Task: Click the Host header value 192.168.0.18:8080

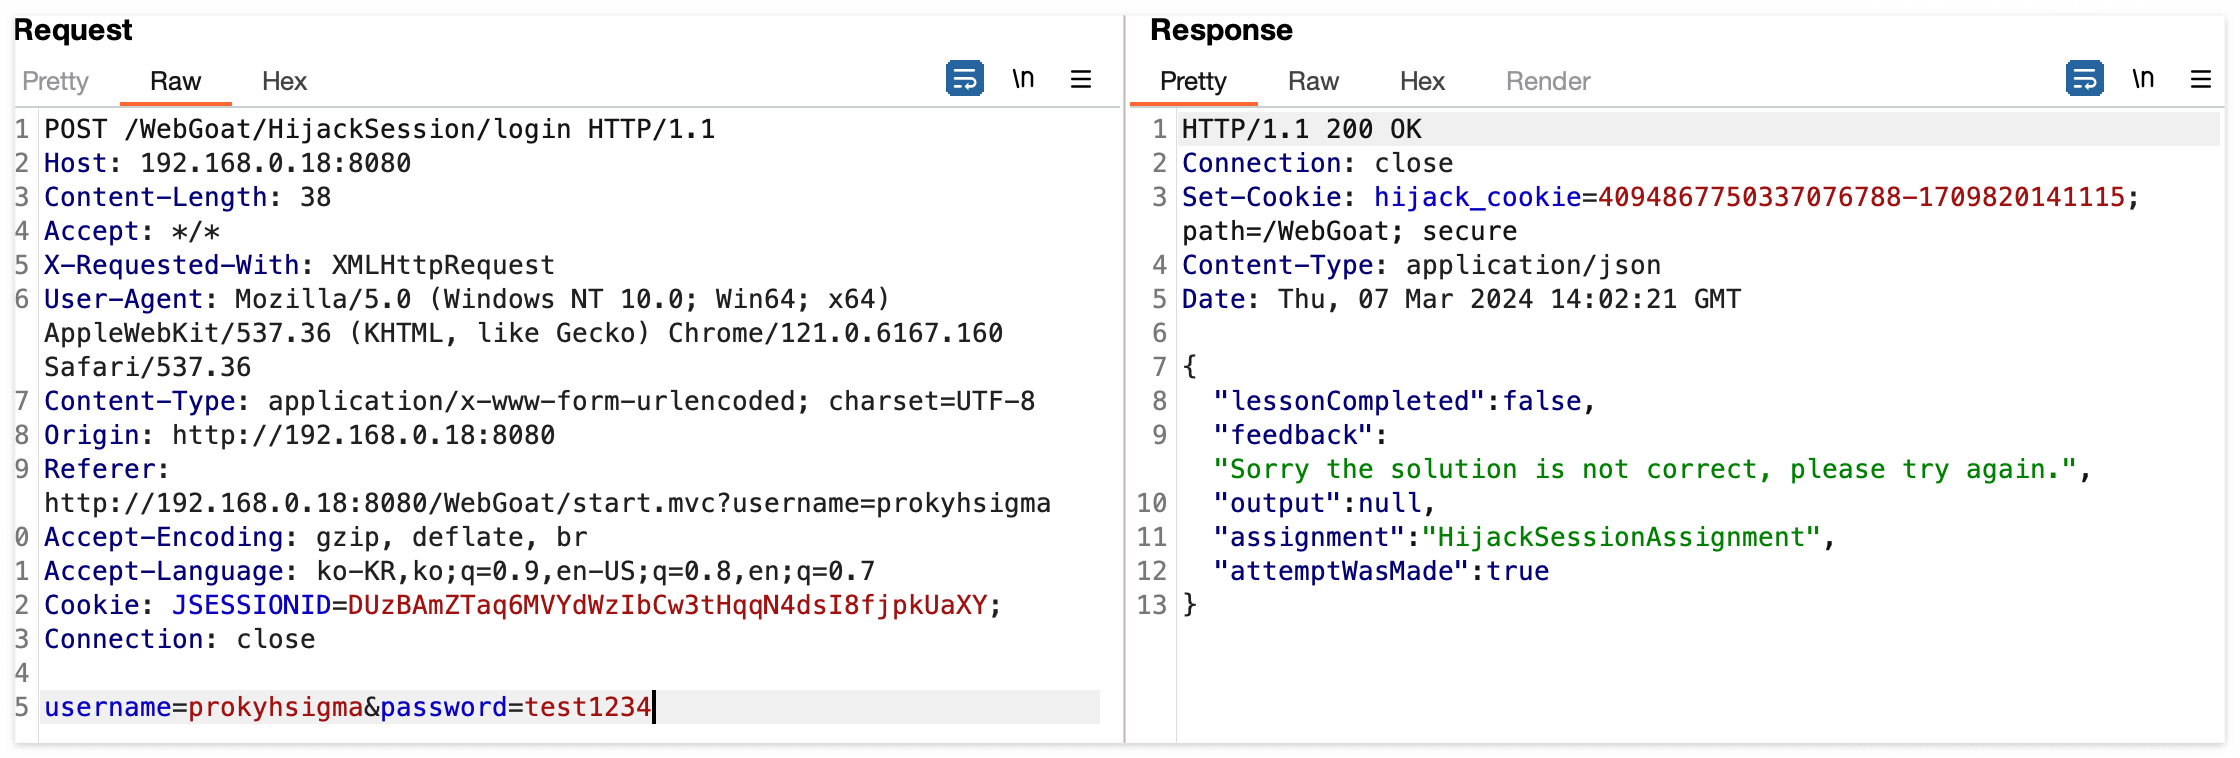Action: (x=276, y=163)
